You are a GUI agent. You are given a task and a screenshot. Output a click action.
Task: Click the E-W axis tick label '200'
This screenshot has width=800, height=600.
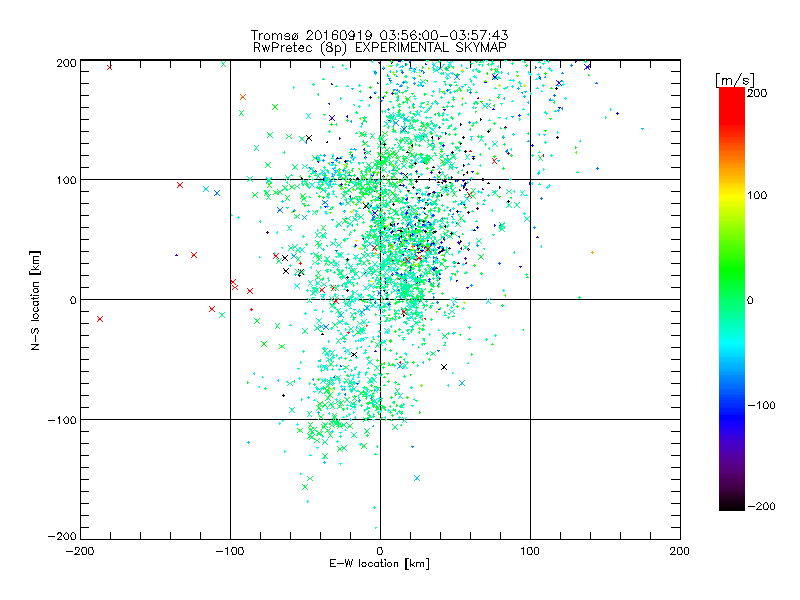[x=680, y=552]
